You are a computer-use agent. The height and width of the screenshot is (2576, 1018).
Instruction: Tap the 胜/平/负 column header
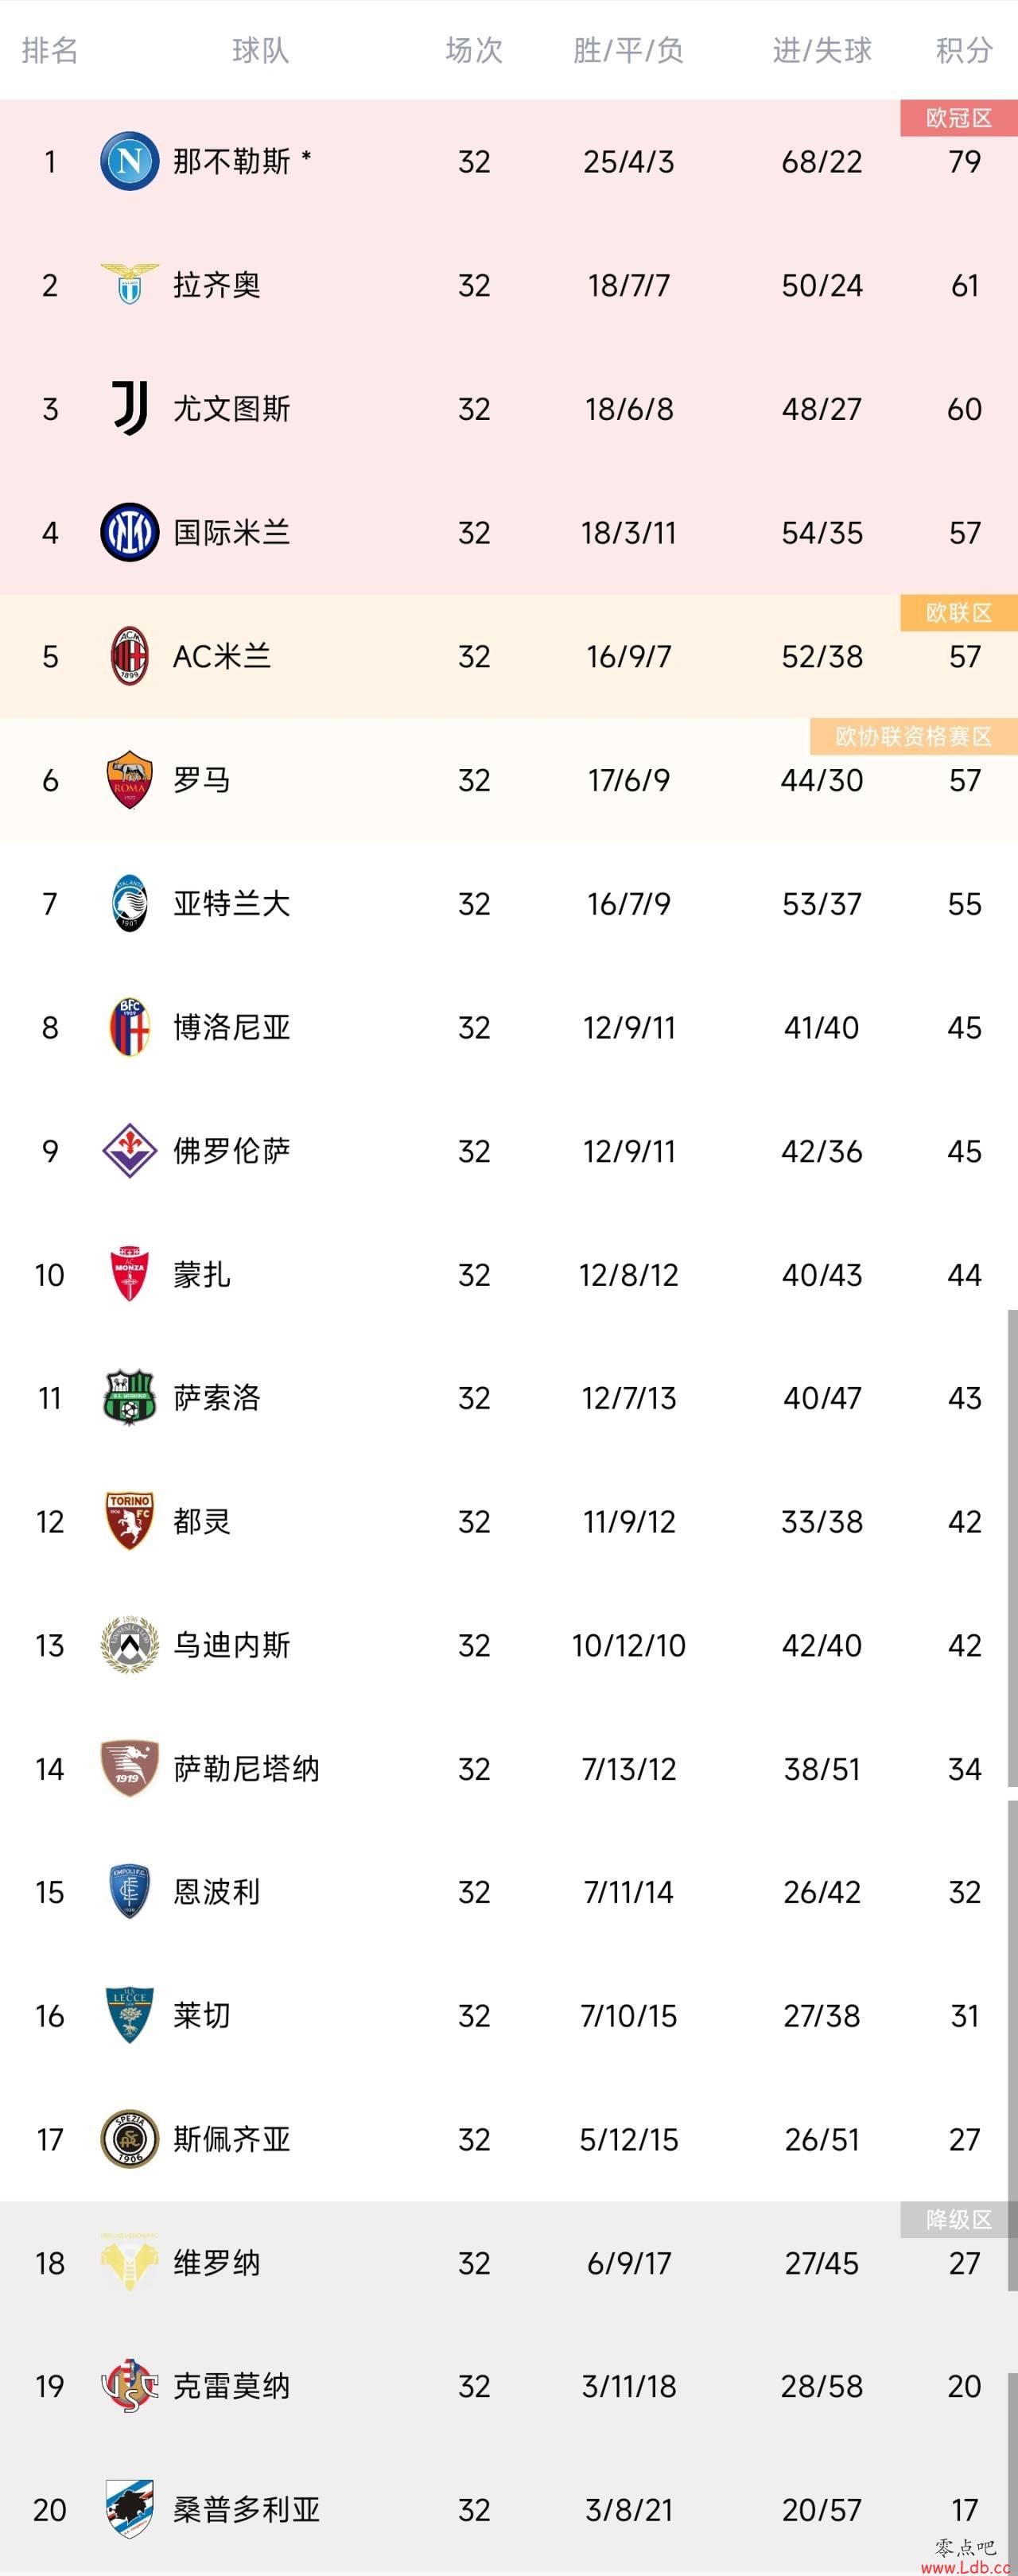pos(628,50)
